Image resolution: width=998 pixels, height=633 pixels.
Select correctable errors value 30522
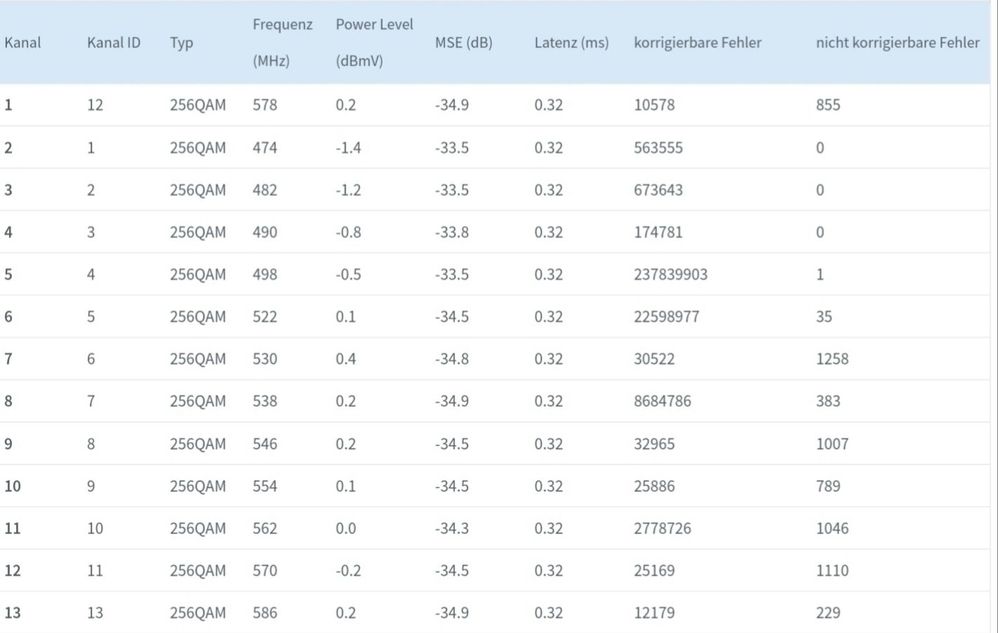click(x=654, y=359)
